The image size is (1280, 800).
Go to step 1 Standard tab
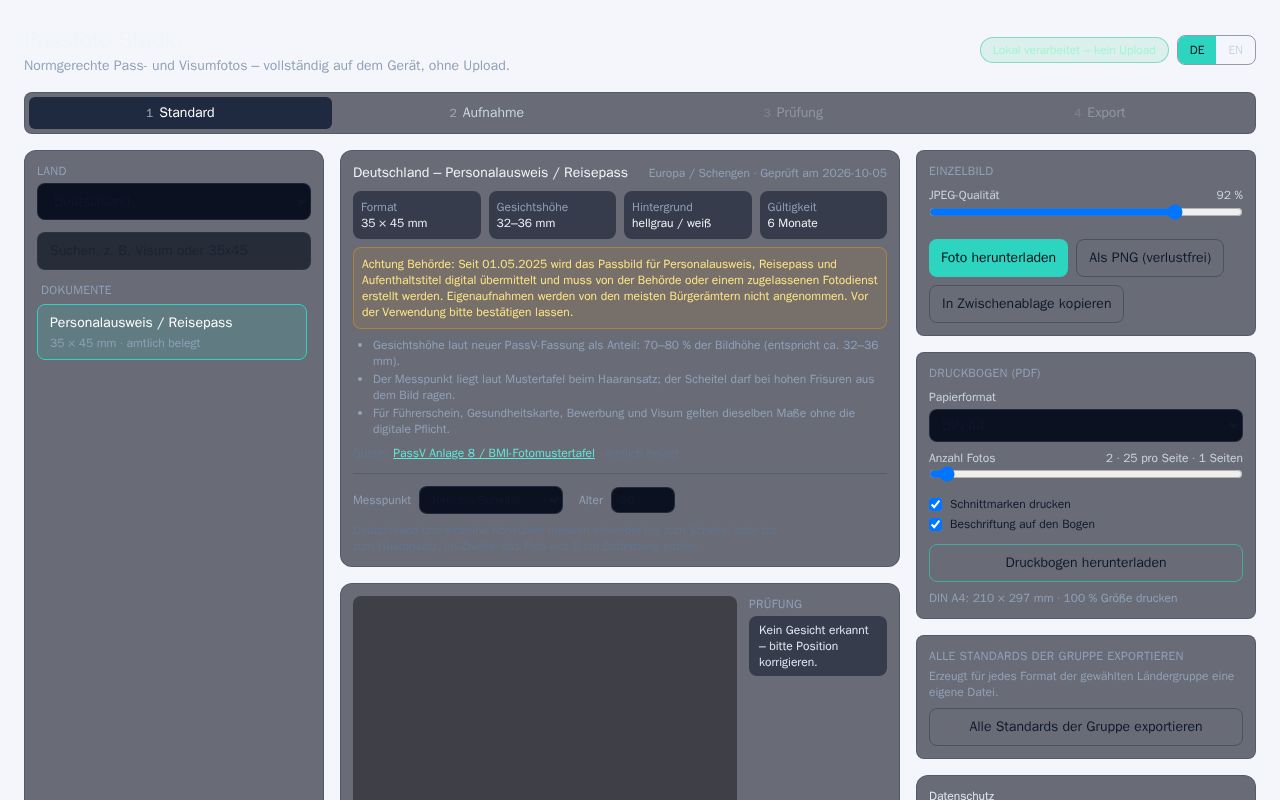[x=180, y=113]
